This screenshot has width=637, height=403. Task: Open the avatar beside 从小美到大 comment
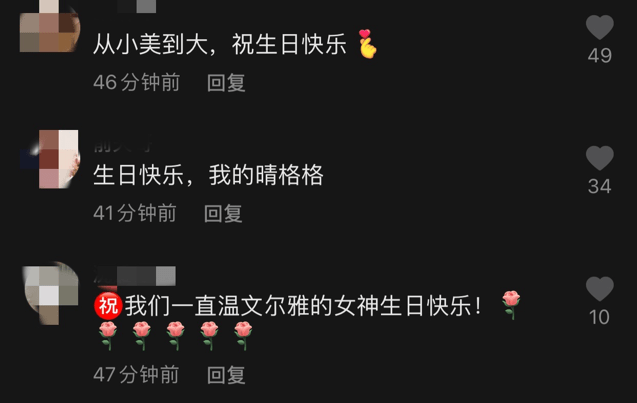[x=50, y=26]
